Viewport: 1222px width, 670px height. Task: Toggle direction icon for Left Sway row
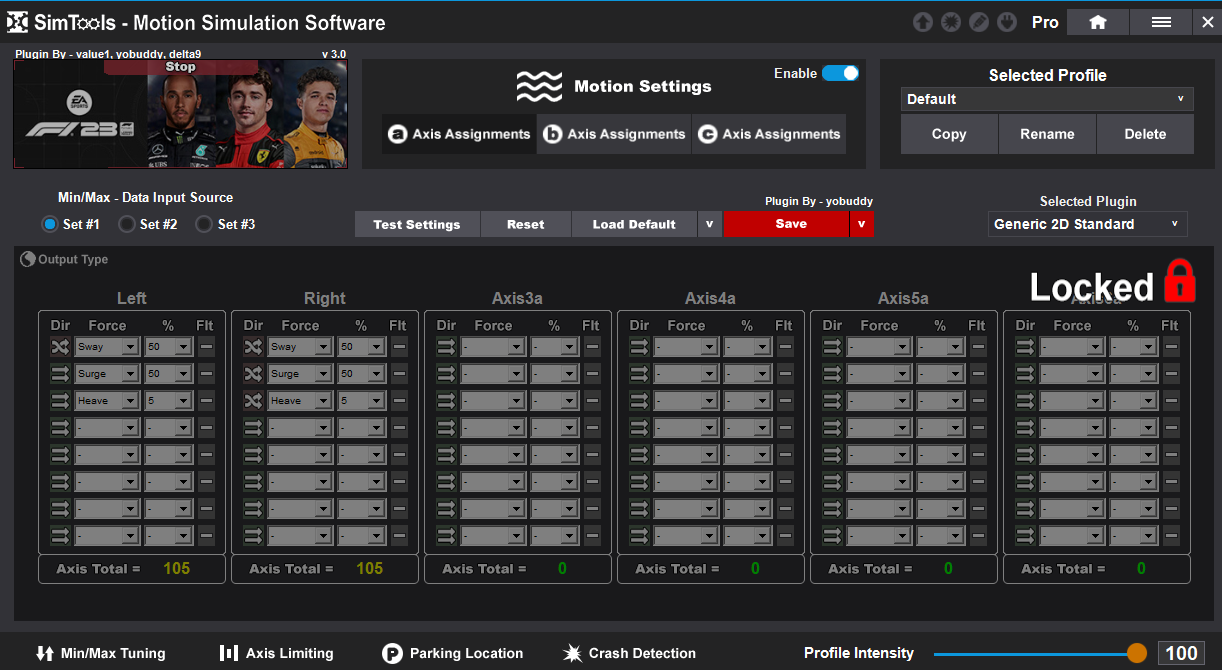click(x=60, y=347)
